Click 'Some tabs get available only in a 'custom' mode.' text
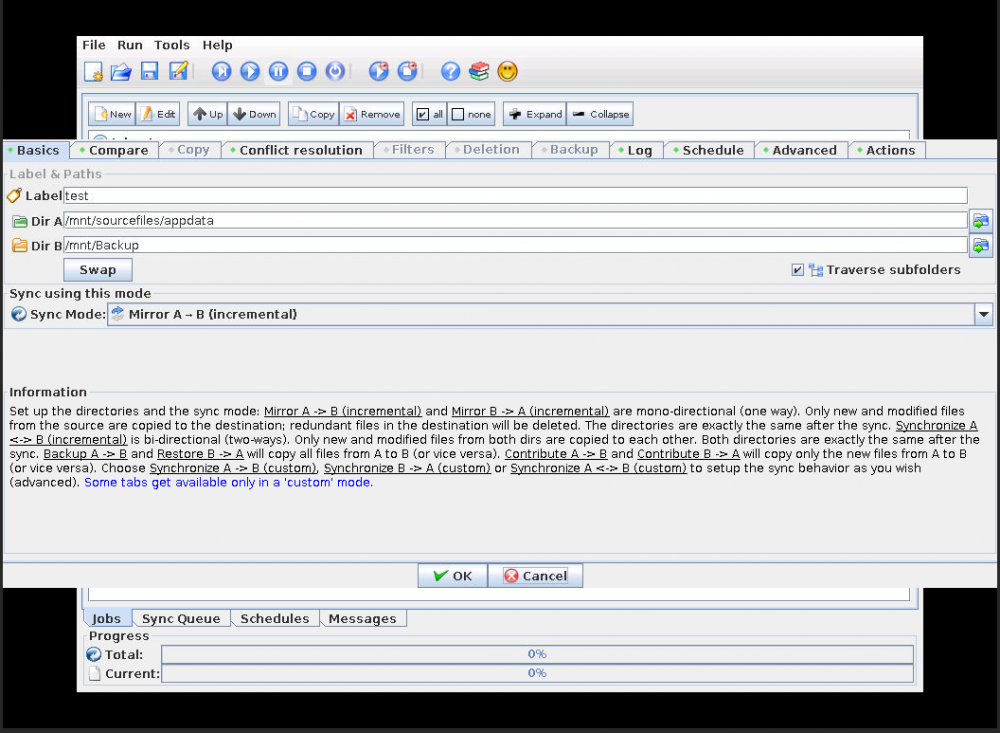The height and width of the screenshot is (733, 1000). pyautogui.click(x=228, y=483)
